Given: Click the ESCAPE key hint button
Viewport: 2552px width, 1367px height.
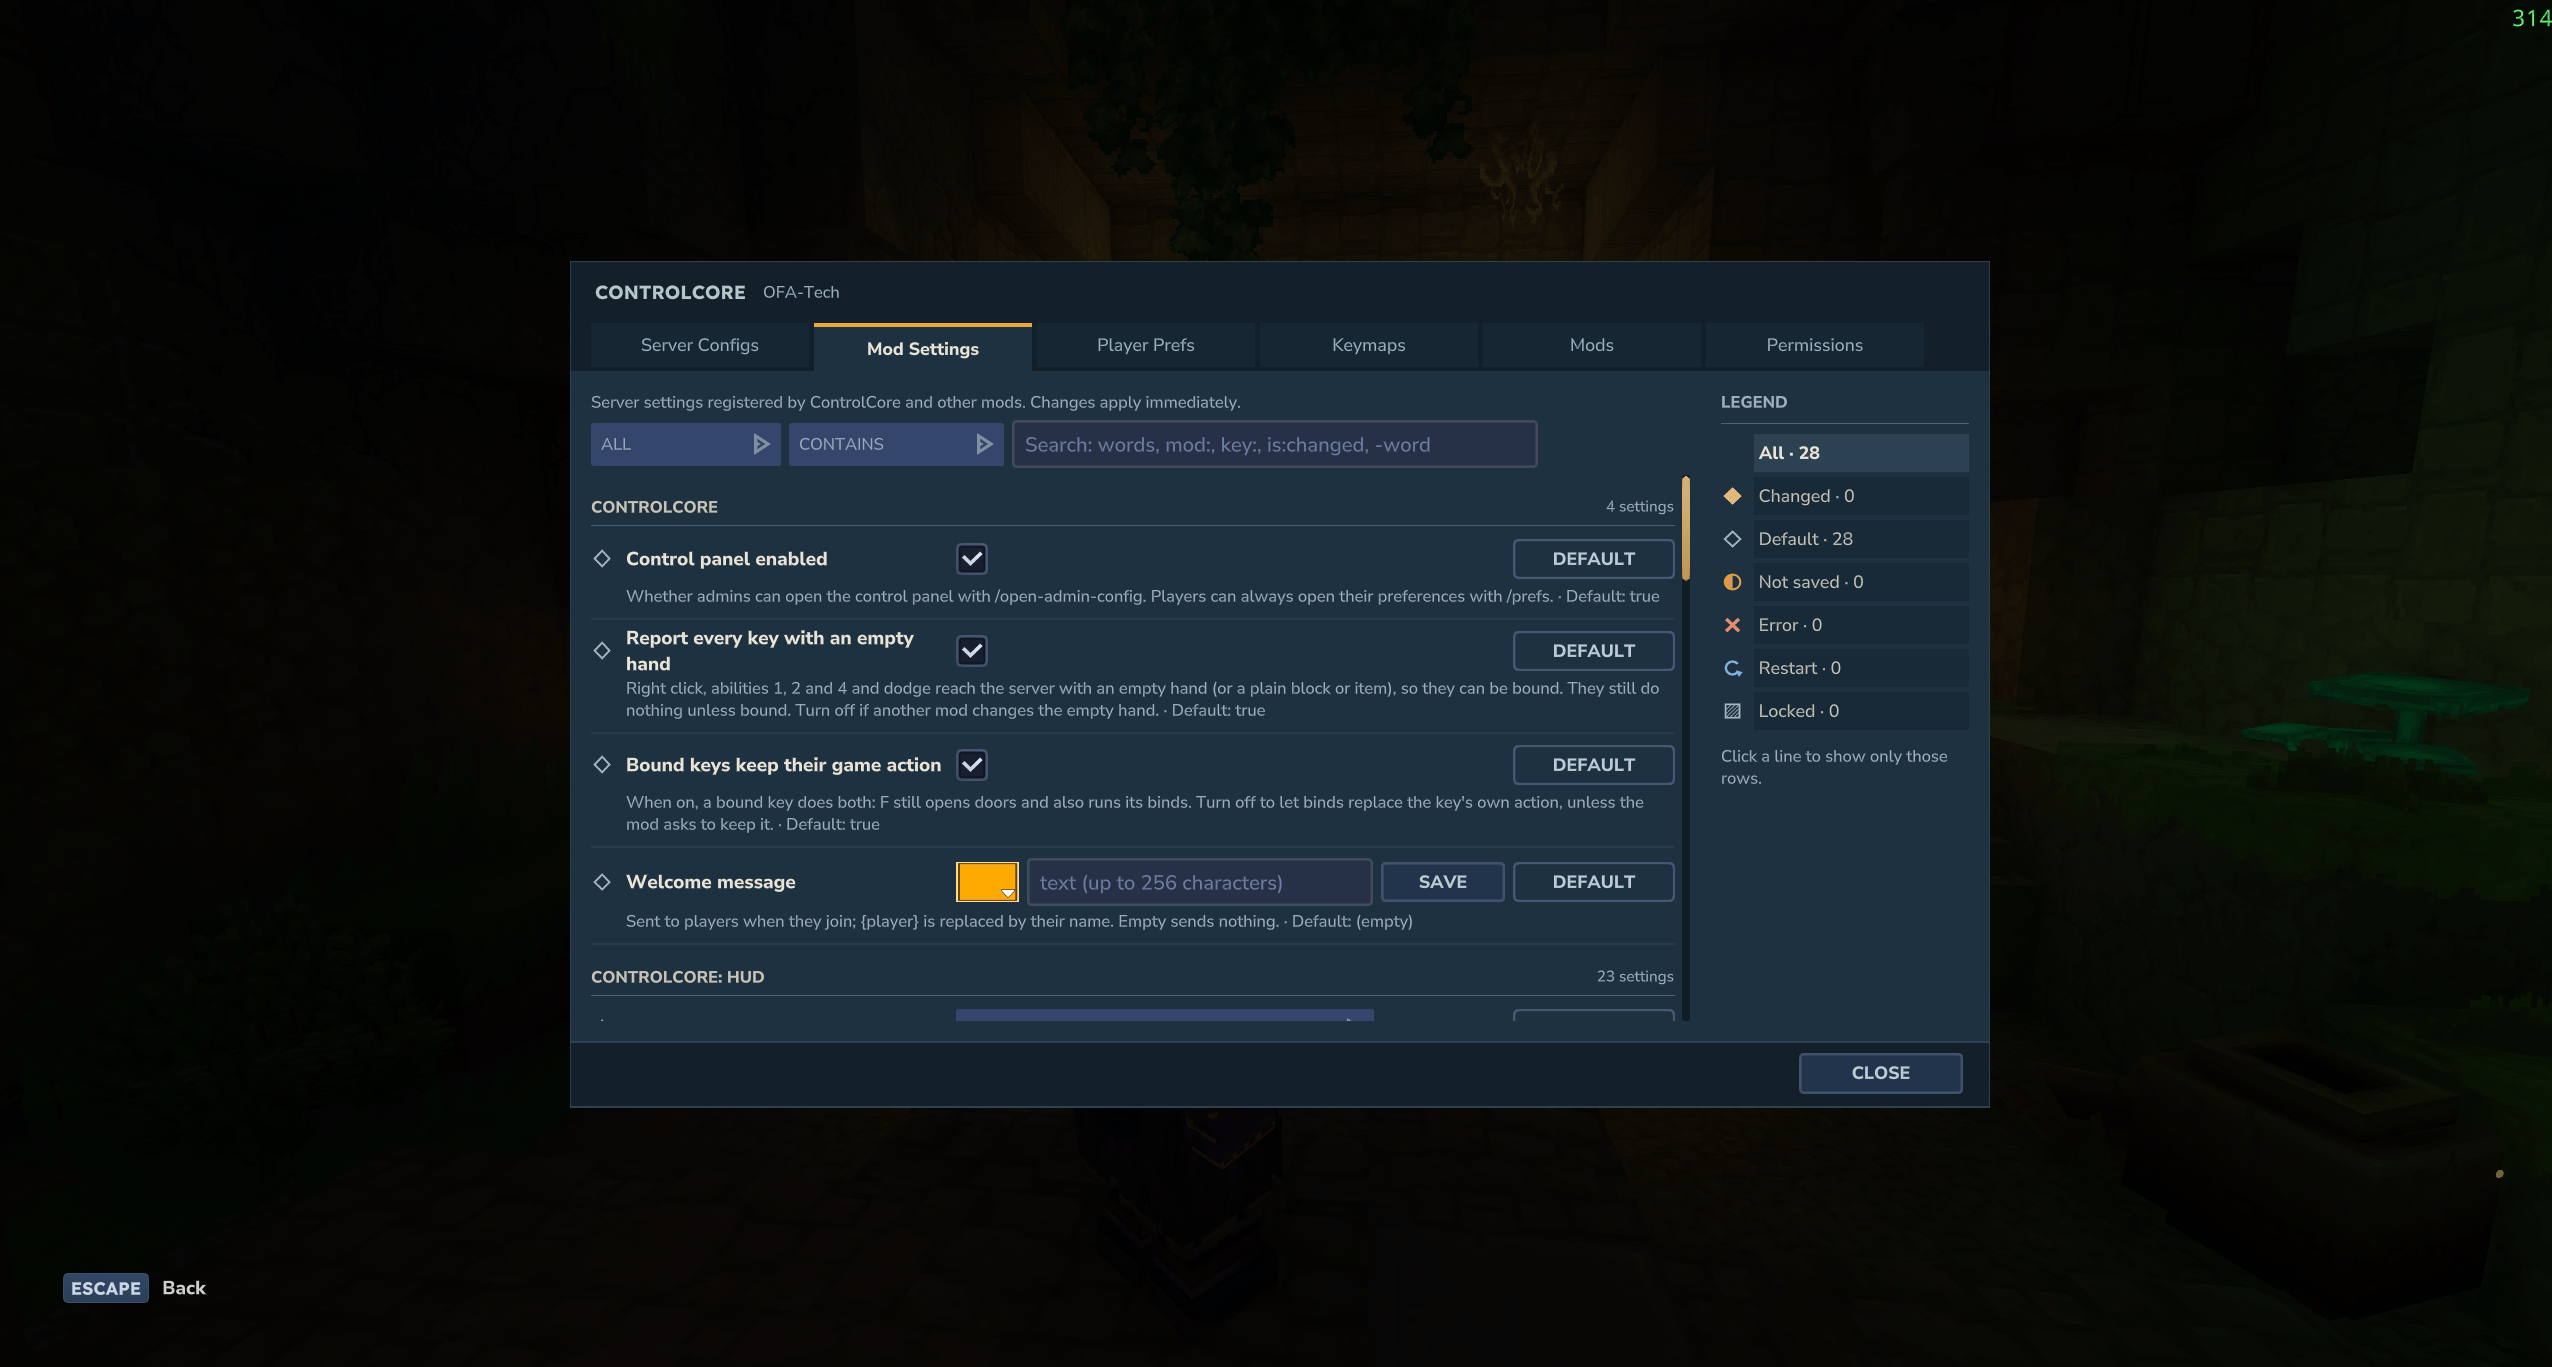Looking at the screenshot, I should pyautogui.click(x=106, y=1288).
